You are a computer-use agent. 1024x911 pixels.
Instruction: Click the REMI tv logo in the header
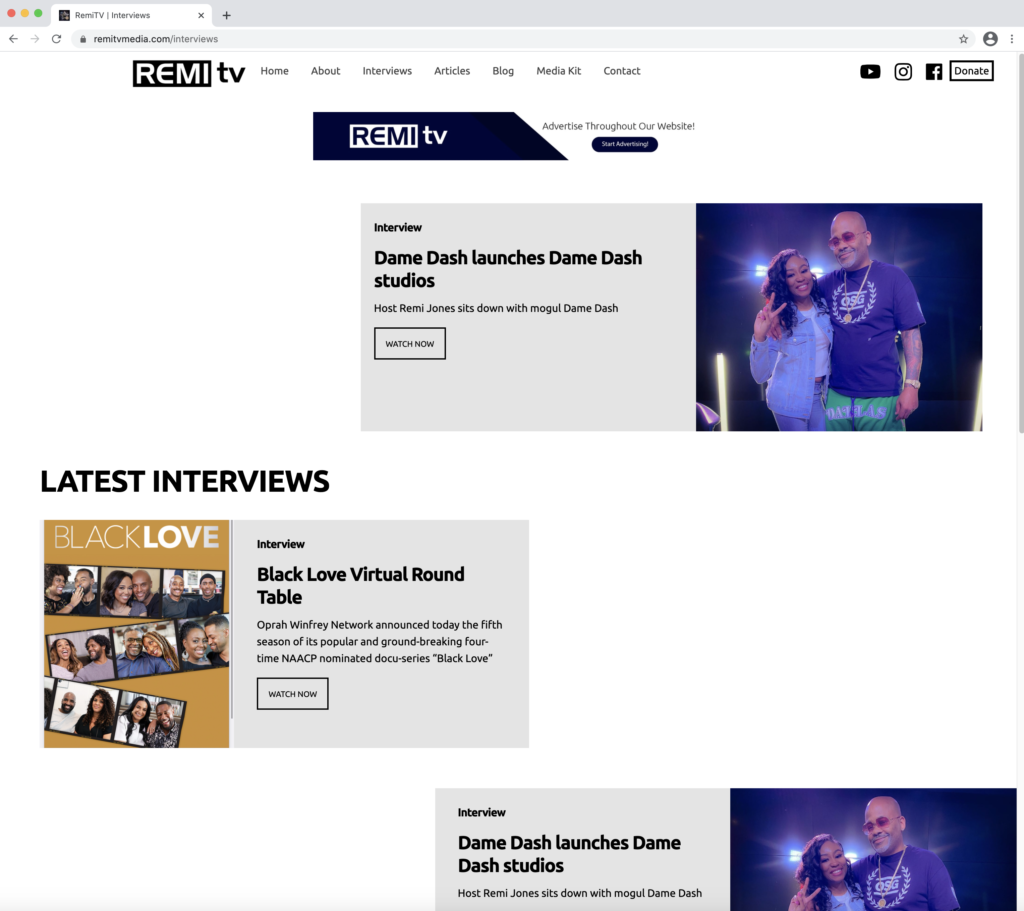click(x=189, y=73)
